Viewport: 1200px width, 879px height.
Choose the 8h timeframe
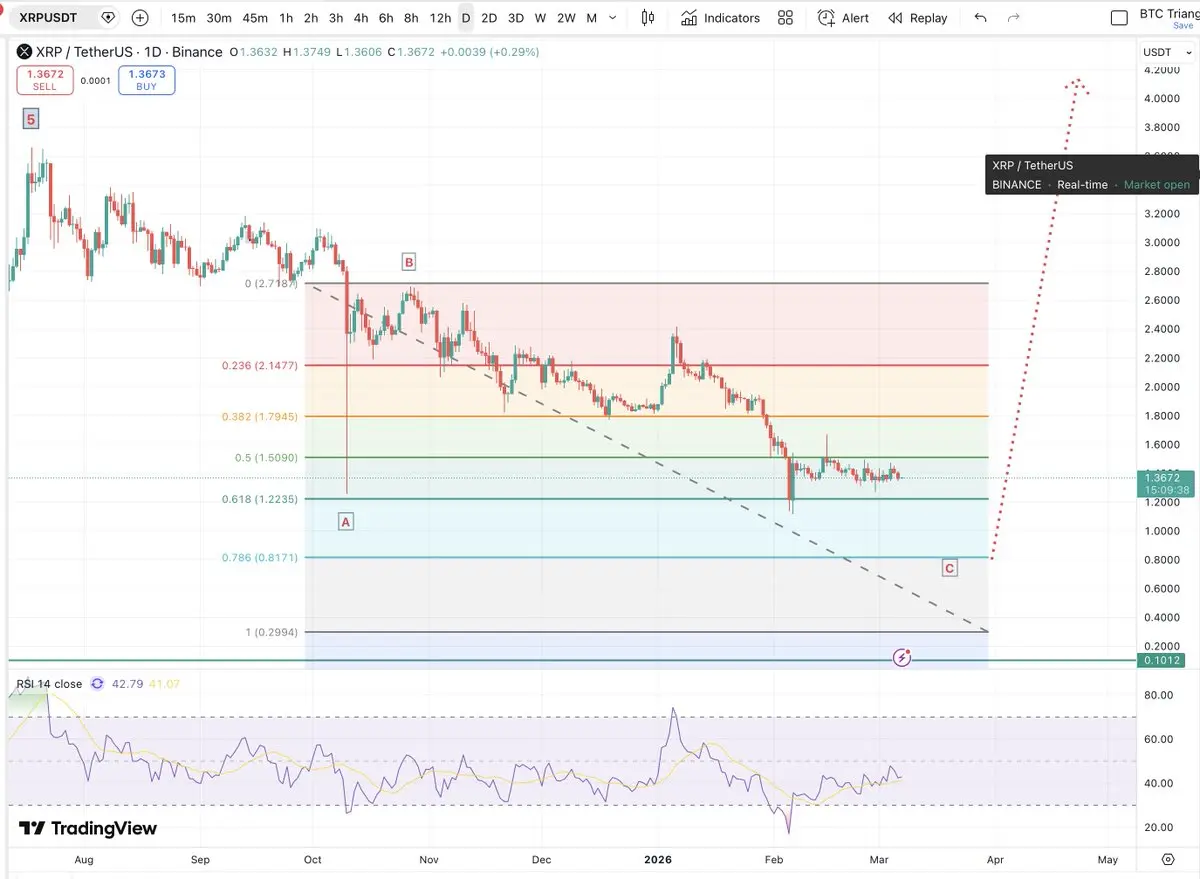411,18
